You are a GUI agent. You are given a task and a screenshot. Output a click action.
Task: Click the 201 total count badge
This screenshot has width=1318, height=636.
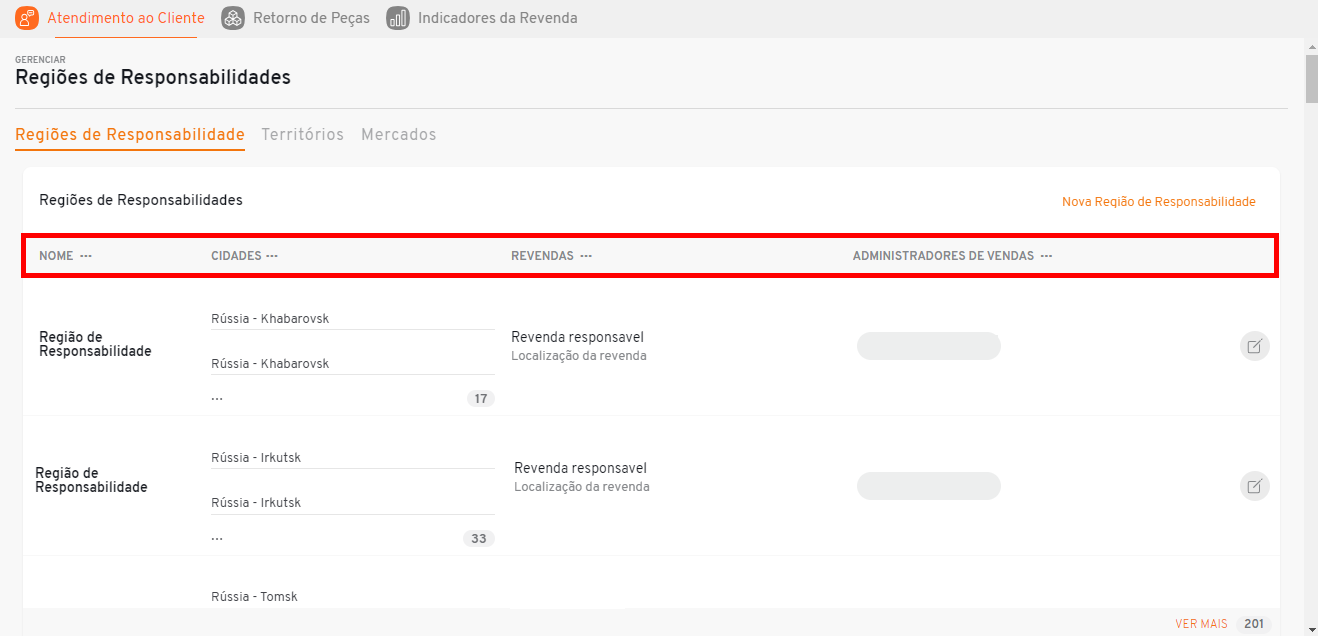1254,624
